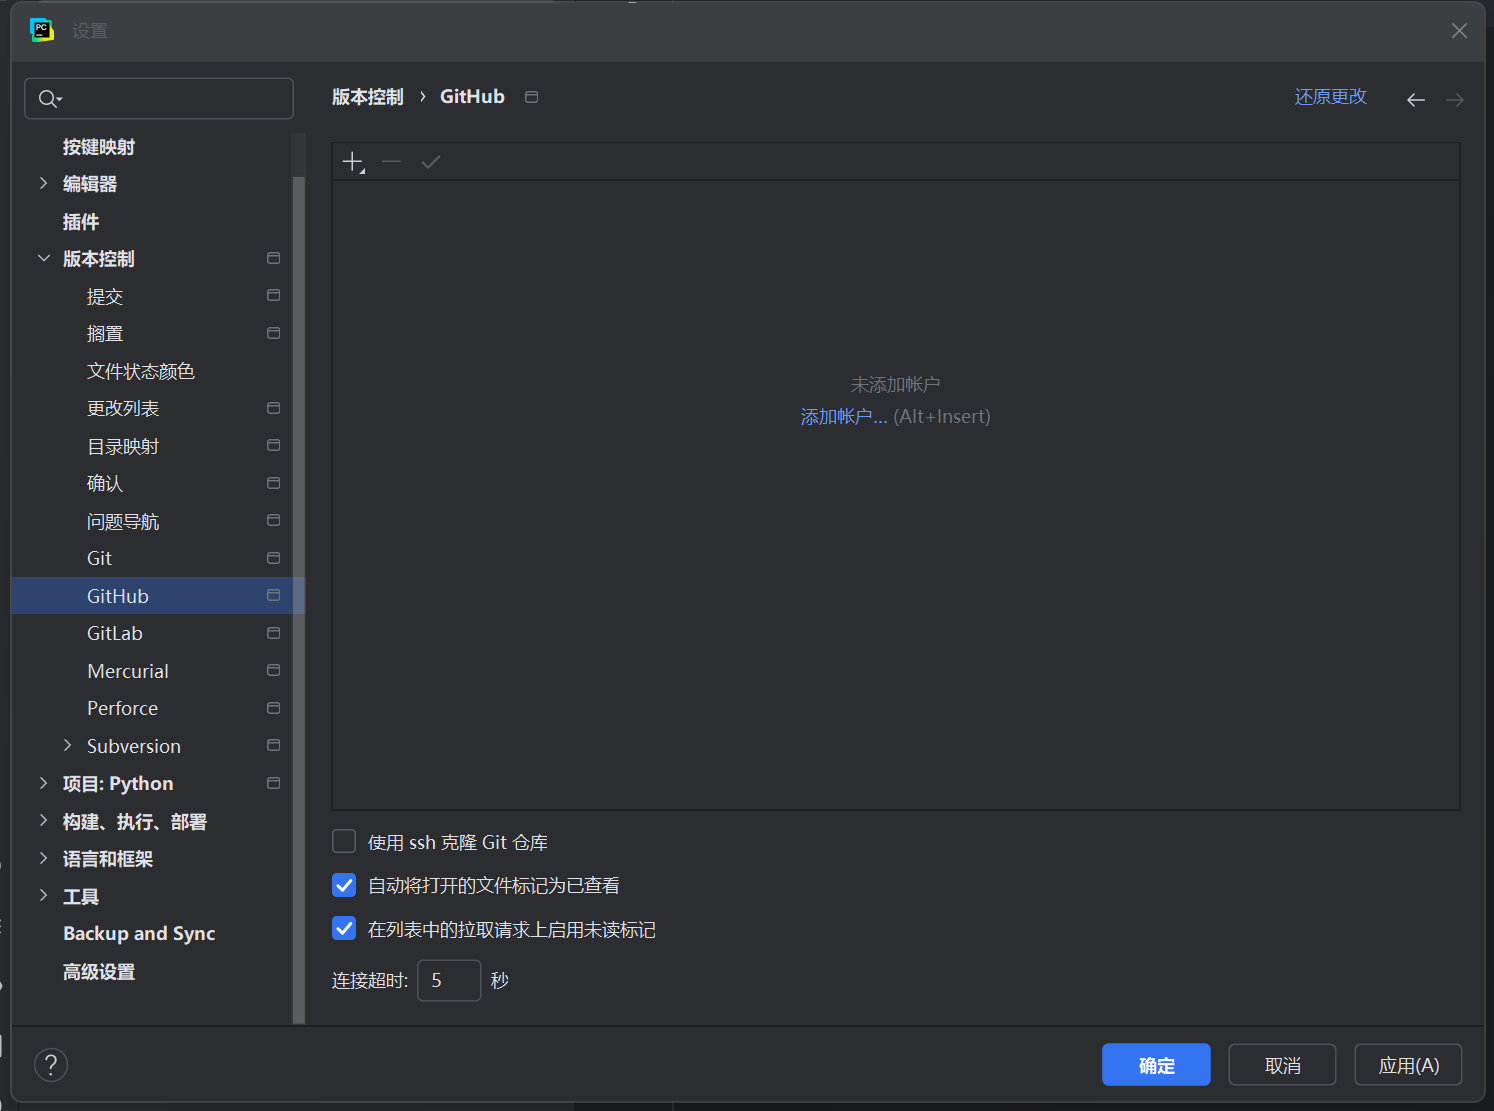Close the 设置 dialog window

[x=1459, y=31]
